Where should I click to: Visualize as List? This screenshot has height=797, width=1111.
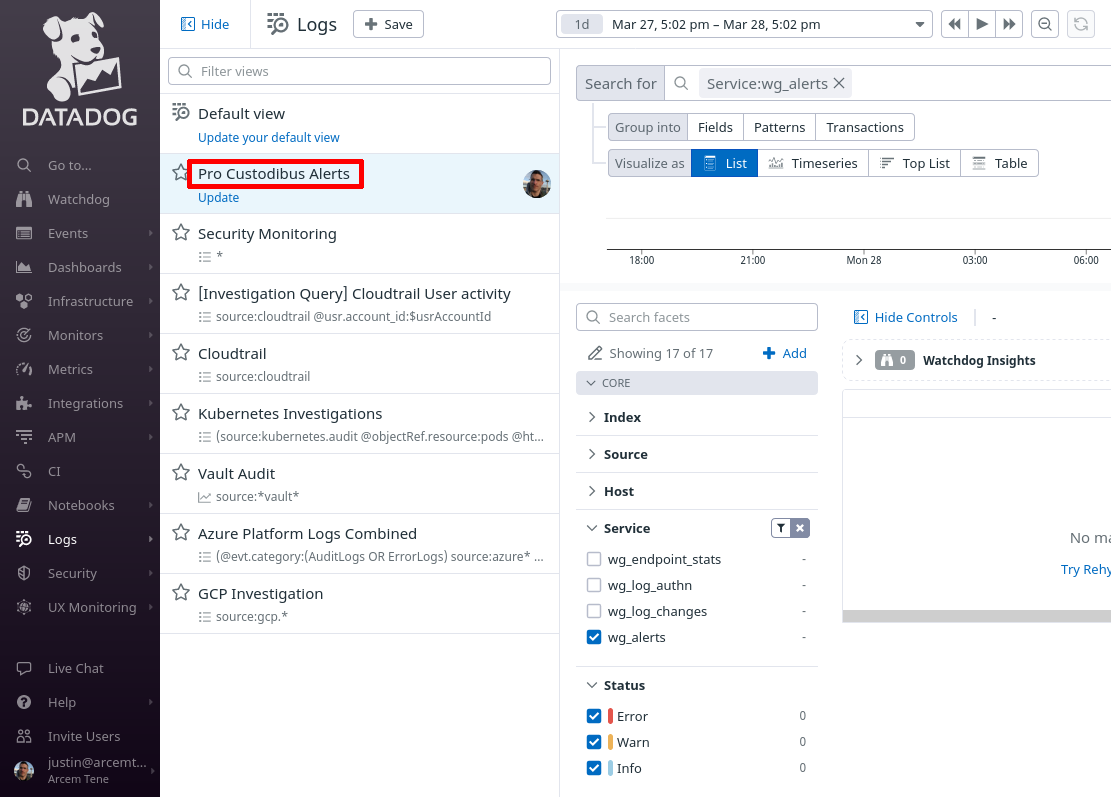coord(724,163)
